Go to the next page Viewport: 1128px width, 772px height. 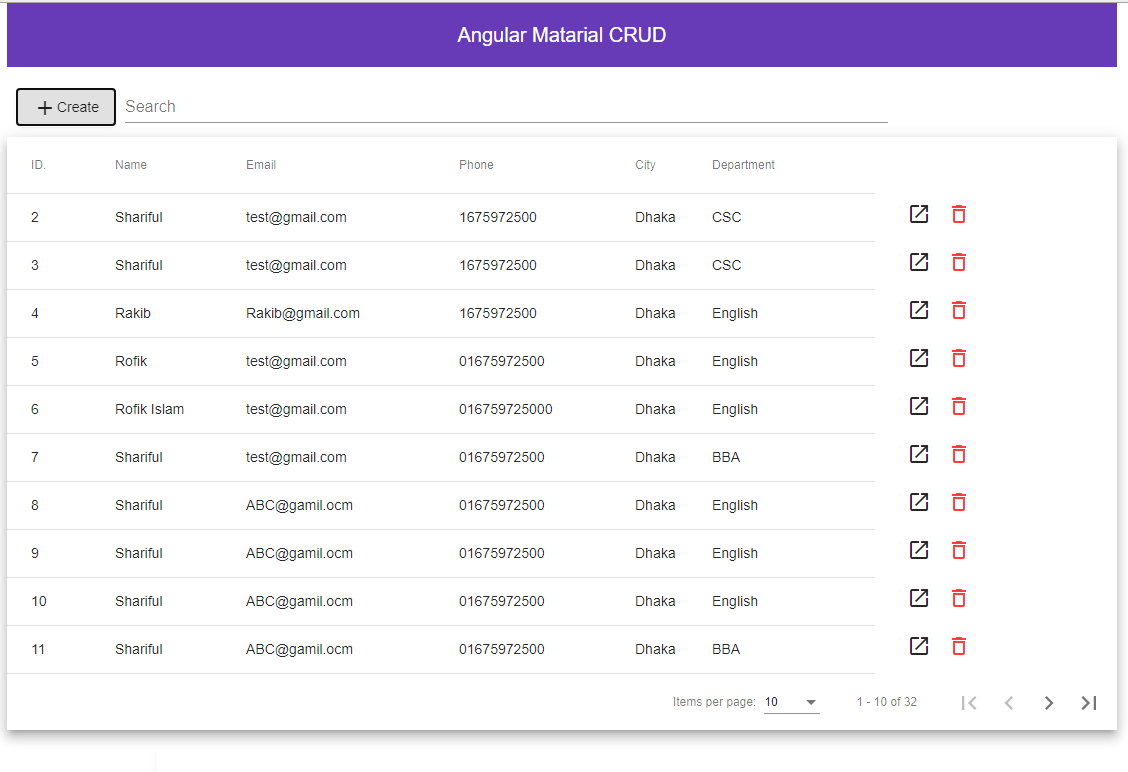(x=1048, y=703)
